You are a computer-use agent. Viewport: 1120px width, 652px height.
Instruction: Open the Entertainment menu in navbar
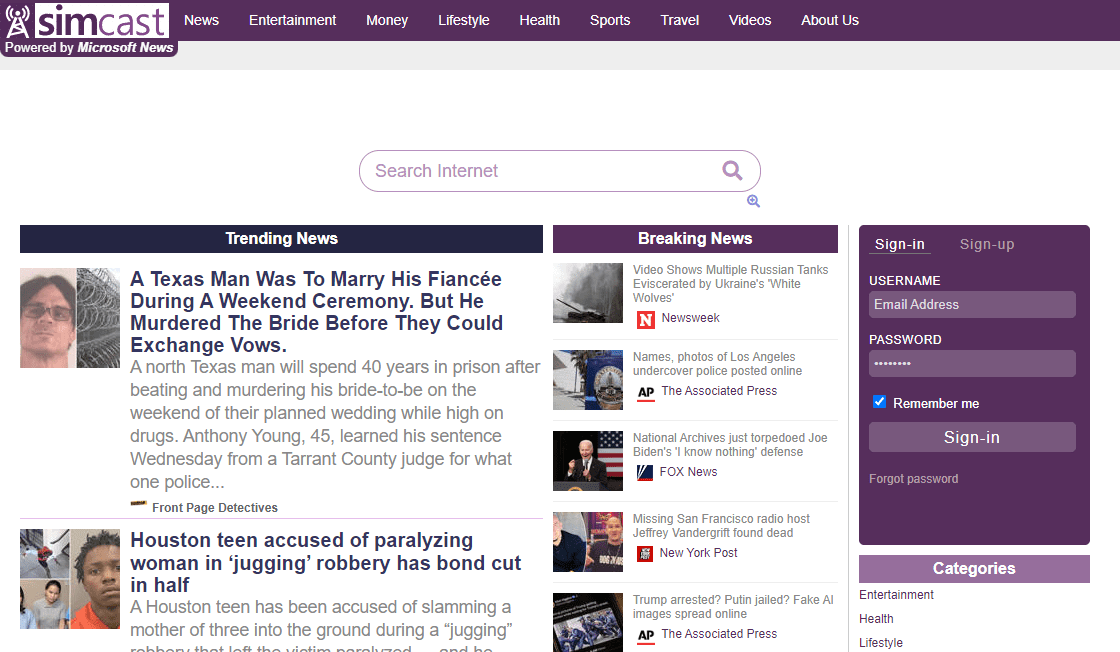(x=292, y=20)
